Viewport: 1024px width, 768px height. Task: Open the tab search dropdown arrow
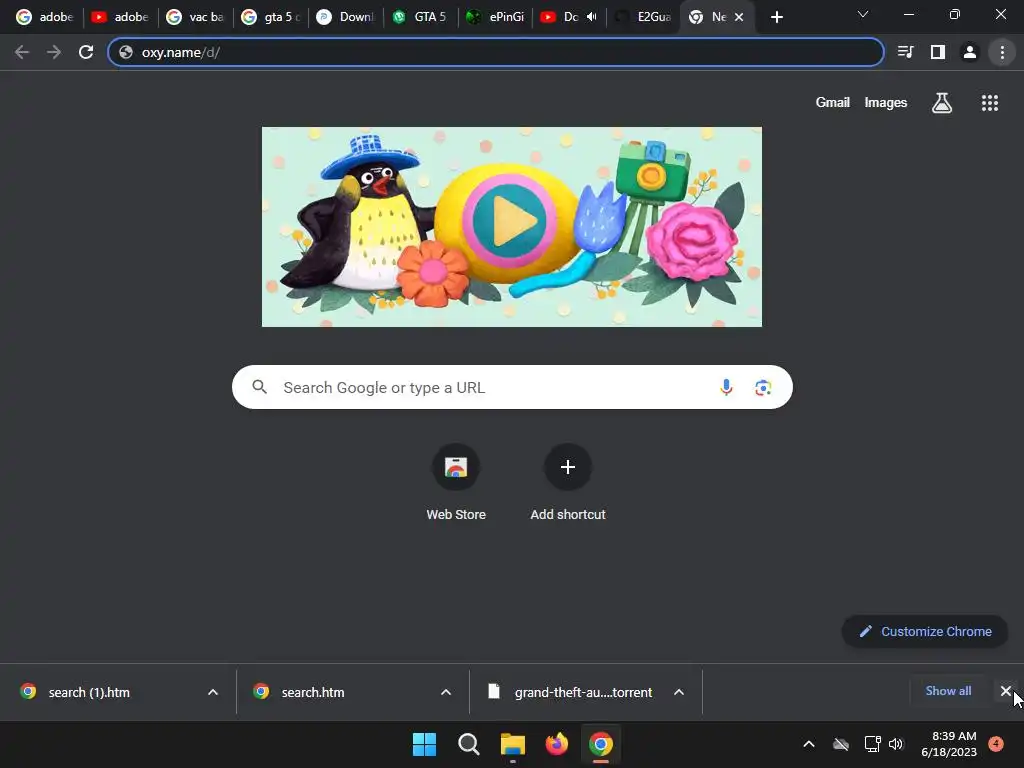(x=863, y=14)
